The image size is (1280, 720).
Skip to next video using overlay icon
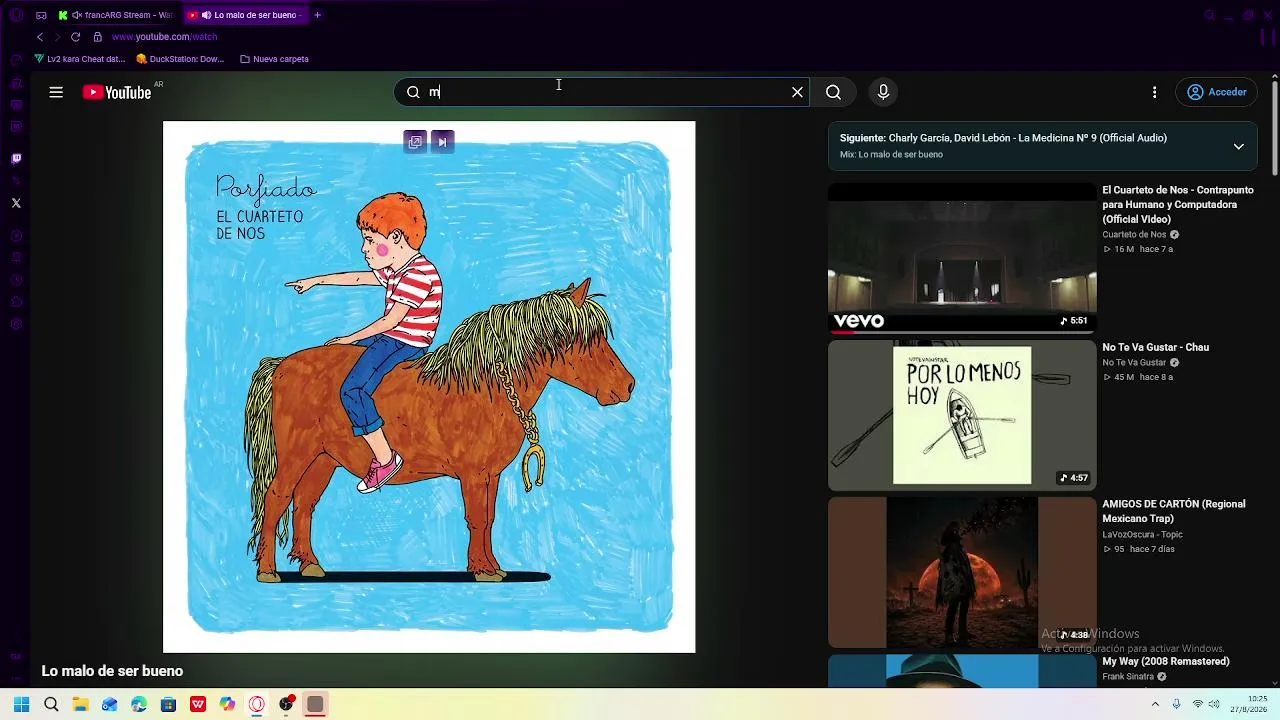pyautogui.click(x=442, y=142)
